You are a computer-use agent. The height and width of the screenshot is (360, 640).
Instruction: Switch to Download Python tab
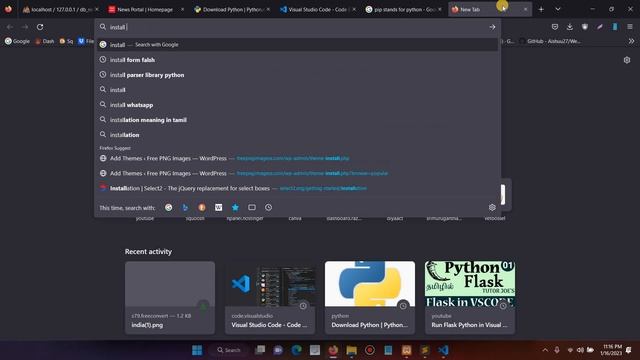coord(231,9)
